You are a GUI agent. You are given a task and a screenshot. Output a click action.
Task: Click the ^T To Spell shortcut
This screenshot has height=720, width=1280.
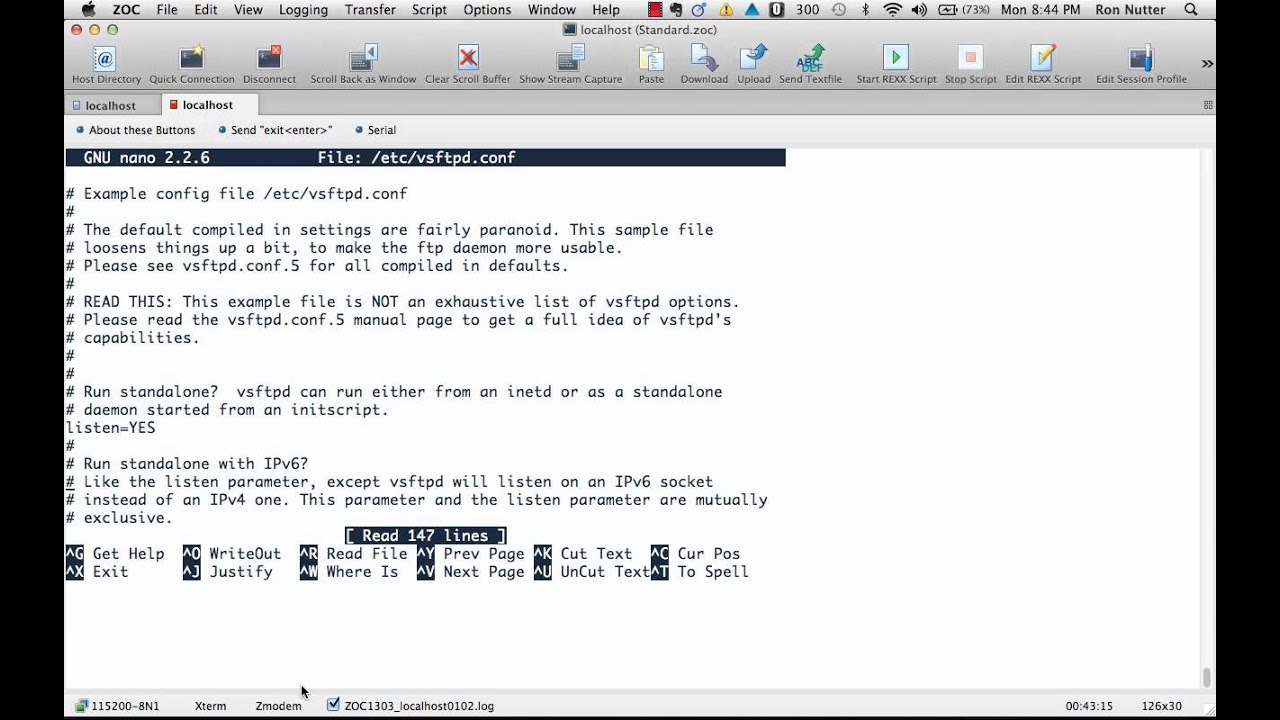pyautogui.click(x=700, y=572)
